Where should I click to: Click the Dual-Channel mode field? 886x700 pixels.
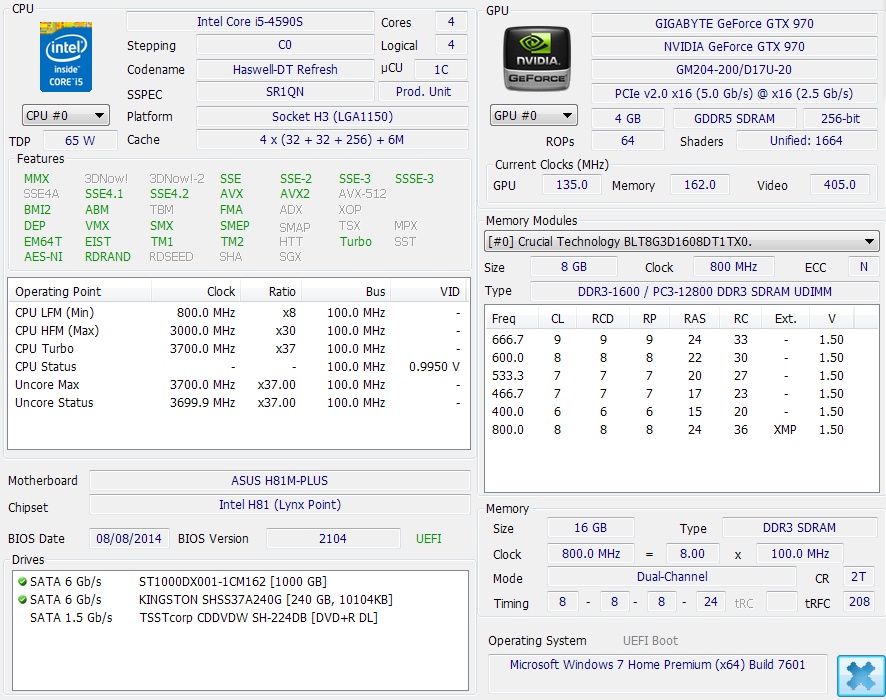point(672,577)
